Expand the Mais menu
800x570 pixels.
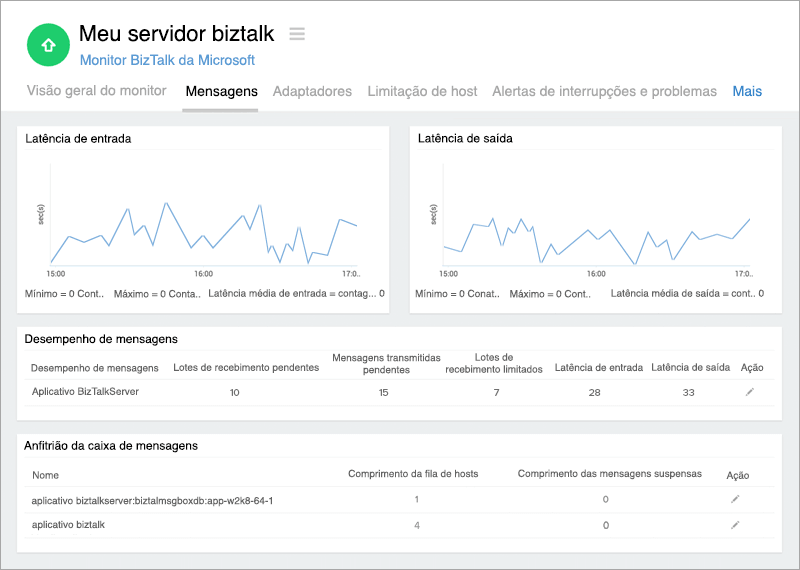point(747,91)
